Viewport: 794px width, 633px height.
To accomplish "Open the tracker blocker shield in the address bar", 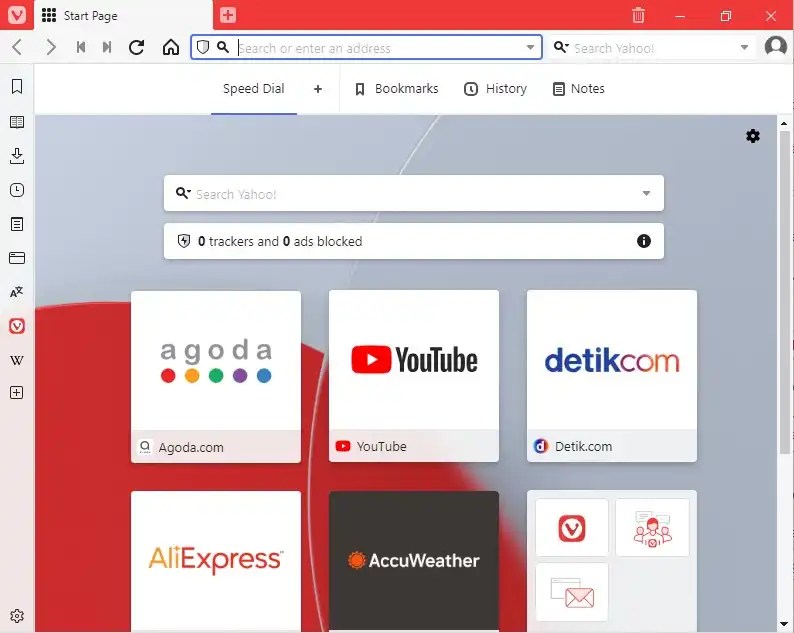I will 203,48.
